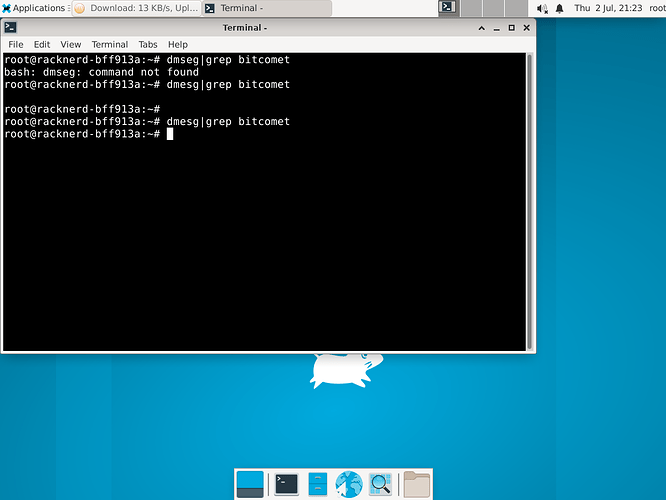Open the File Manager drawer icon in the dock
Screen dimensions: 666x500
[318, 484]
